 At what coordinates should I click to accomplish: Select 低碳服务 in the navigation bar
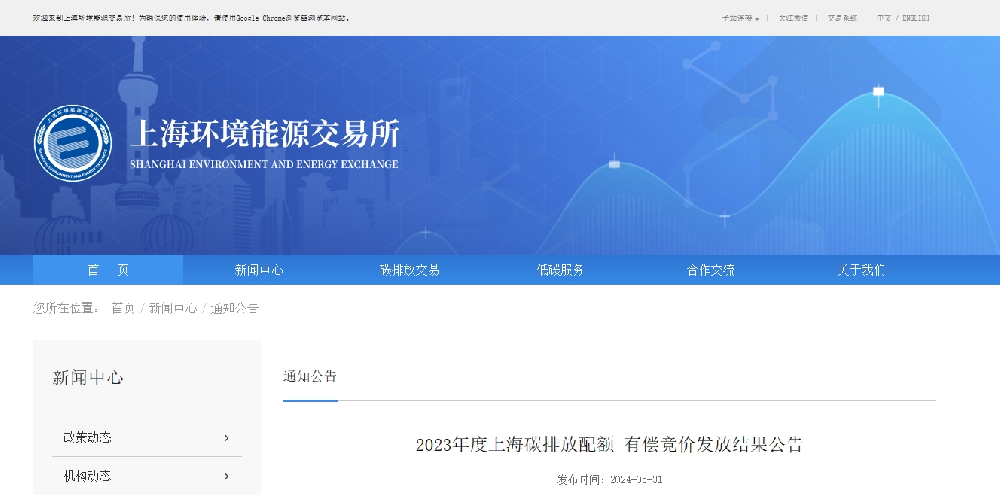pyautogui.click(x=560, y=270)
